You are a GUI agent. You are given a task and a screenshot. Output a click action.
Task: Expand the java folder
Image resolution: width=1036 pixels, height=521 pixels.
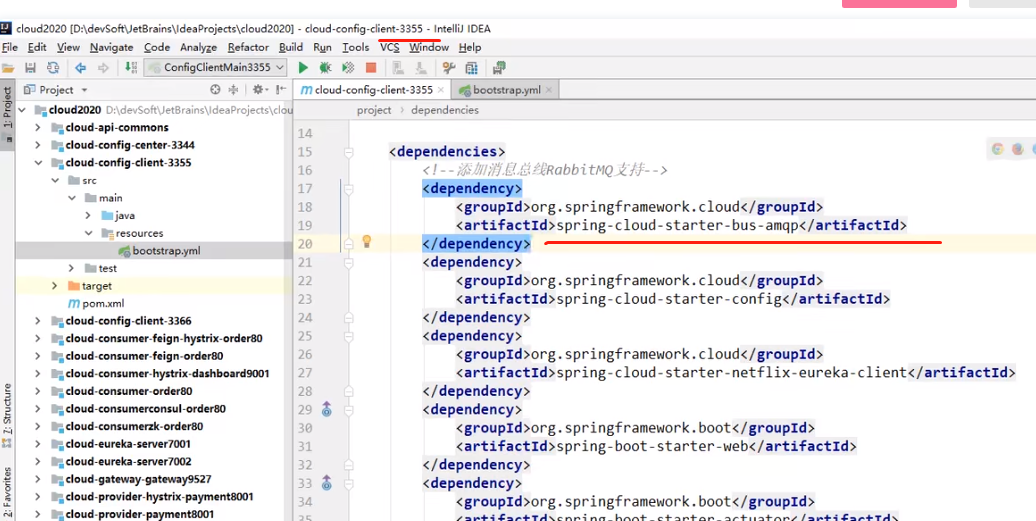(88, 216)
